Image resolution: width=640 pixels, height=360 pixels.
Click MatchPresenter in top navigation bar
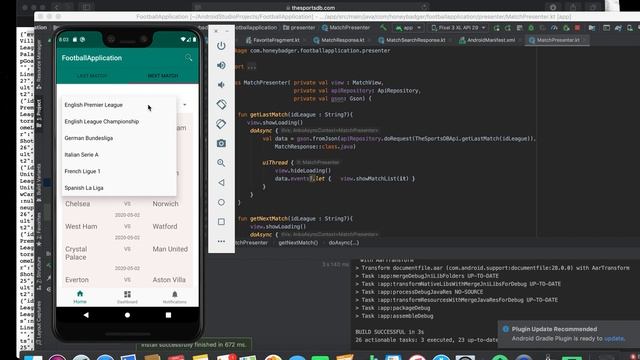click(346, 28)
